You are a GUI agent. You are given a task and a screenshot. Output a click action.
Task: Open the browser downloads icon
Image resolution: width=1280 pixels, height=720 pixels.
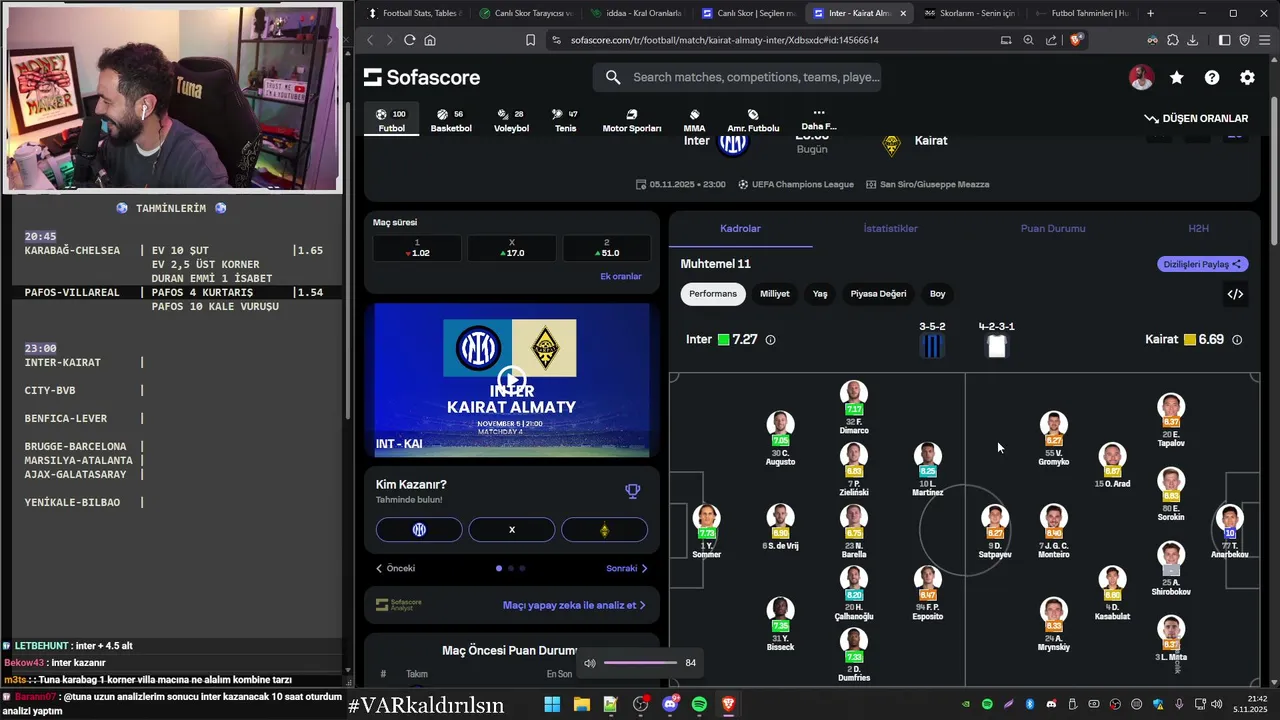point(1193,40)
